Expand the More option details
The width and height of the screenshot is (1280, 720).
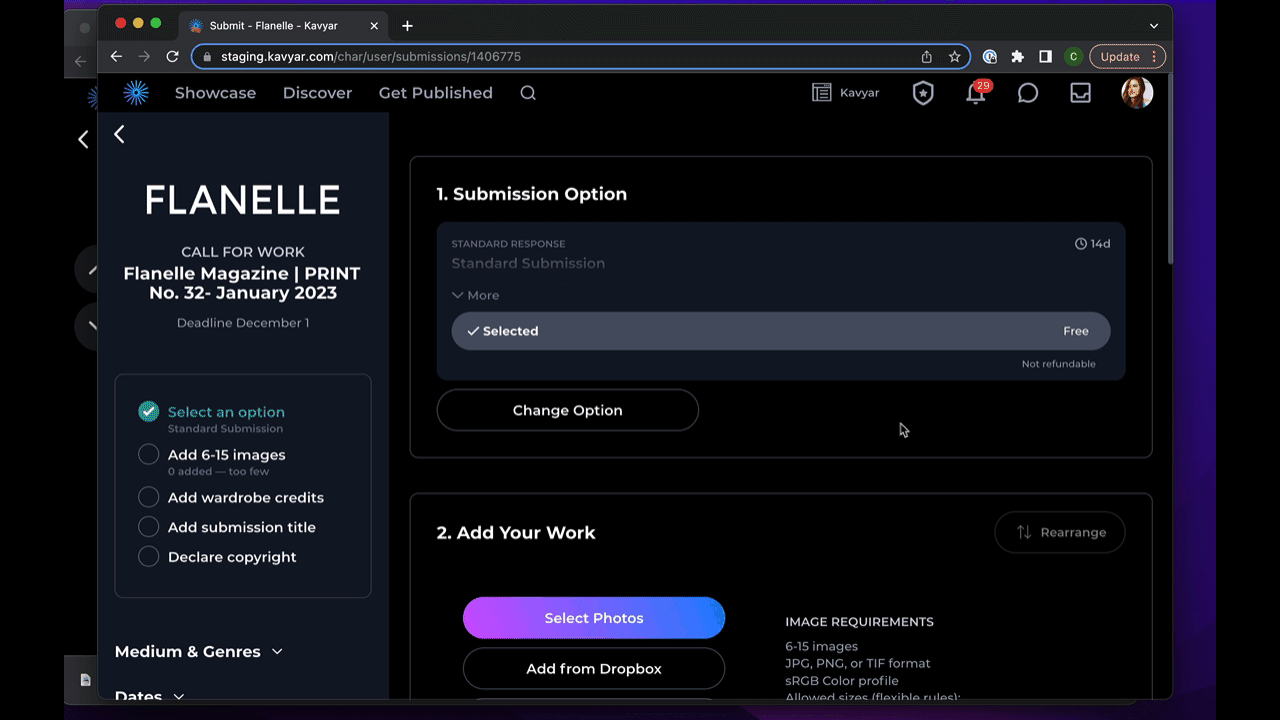point(475,295)
